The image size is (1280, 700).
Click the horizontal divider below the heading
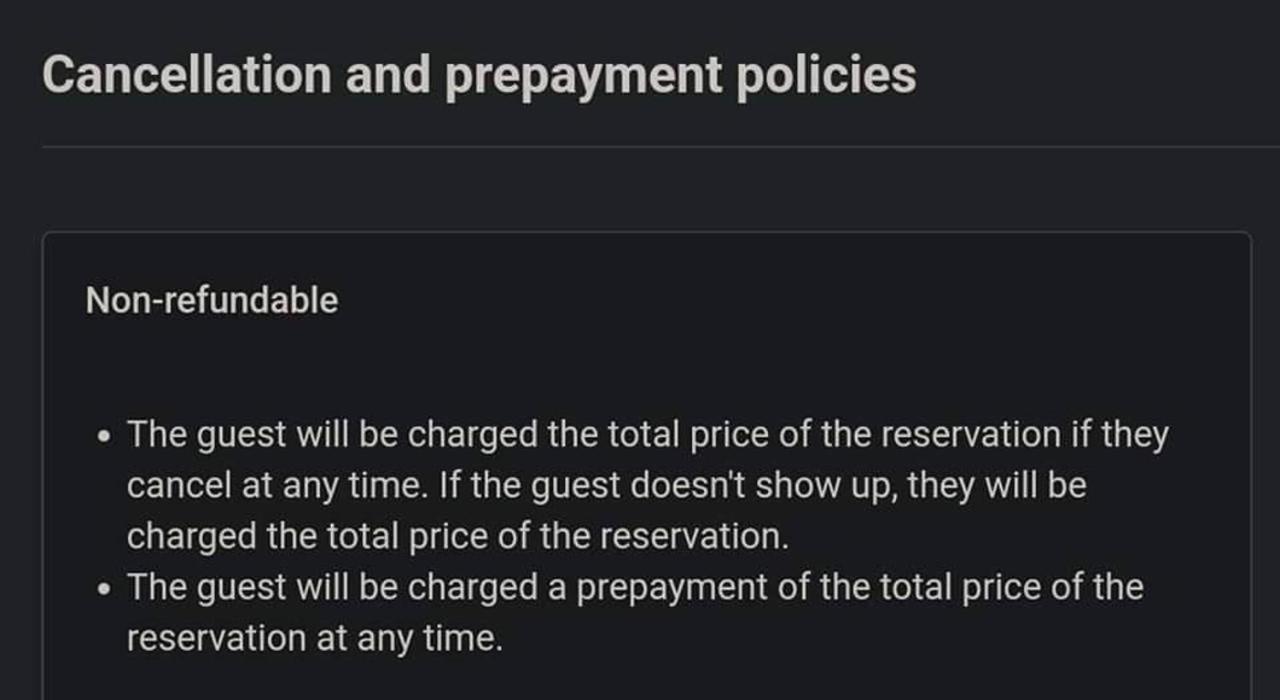(660, 147)
